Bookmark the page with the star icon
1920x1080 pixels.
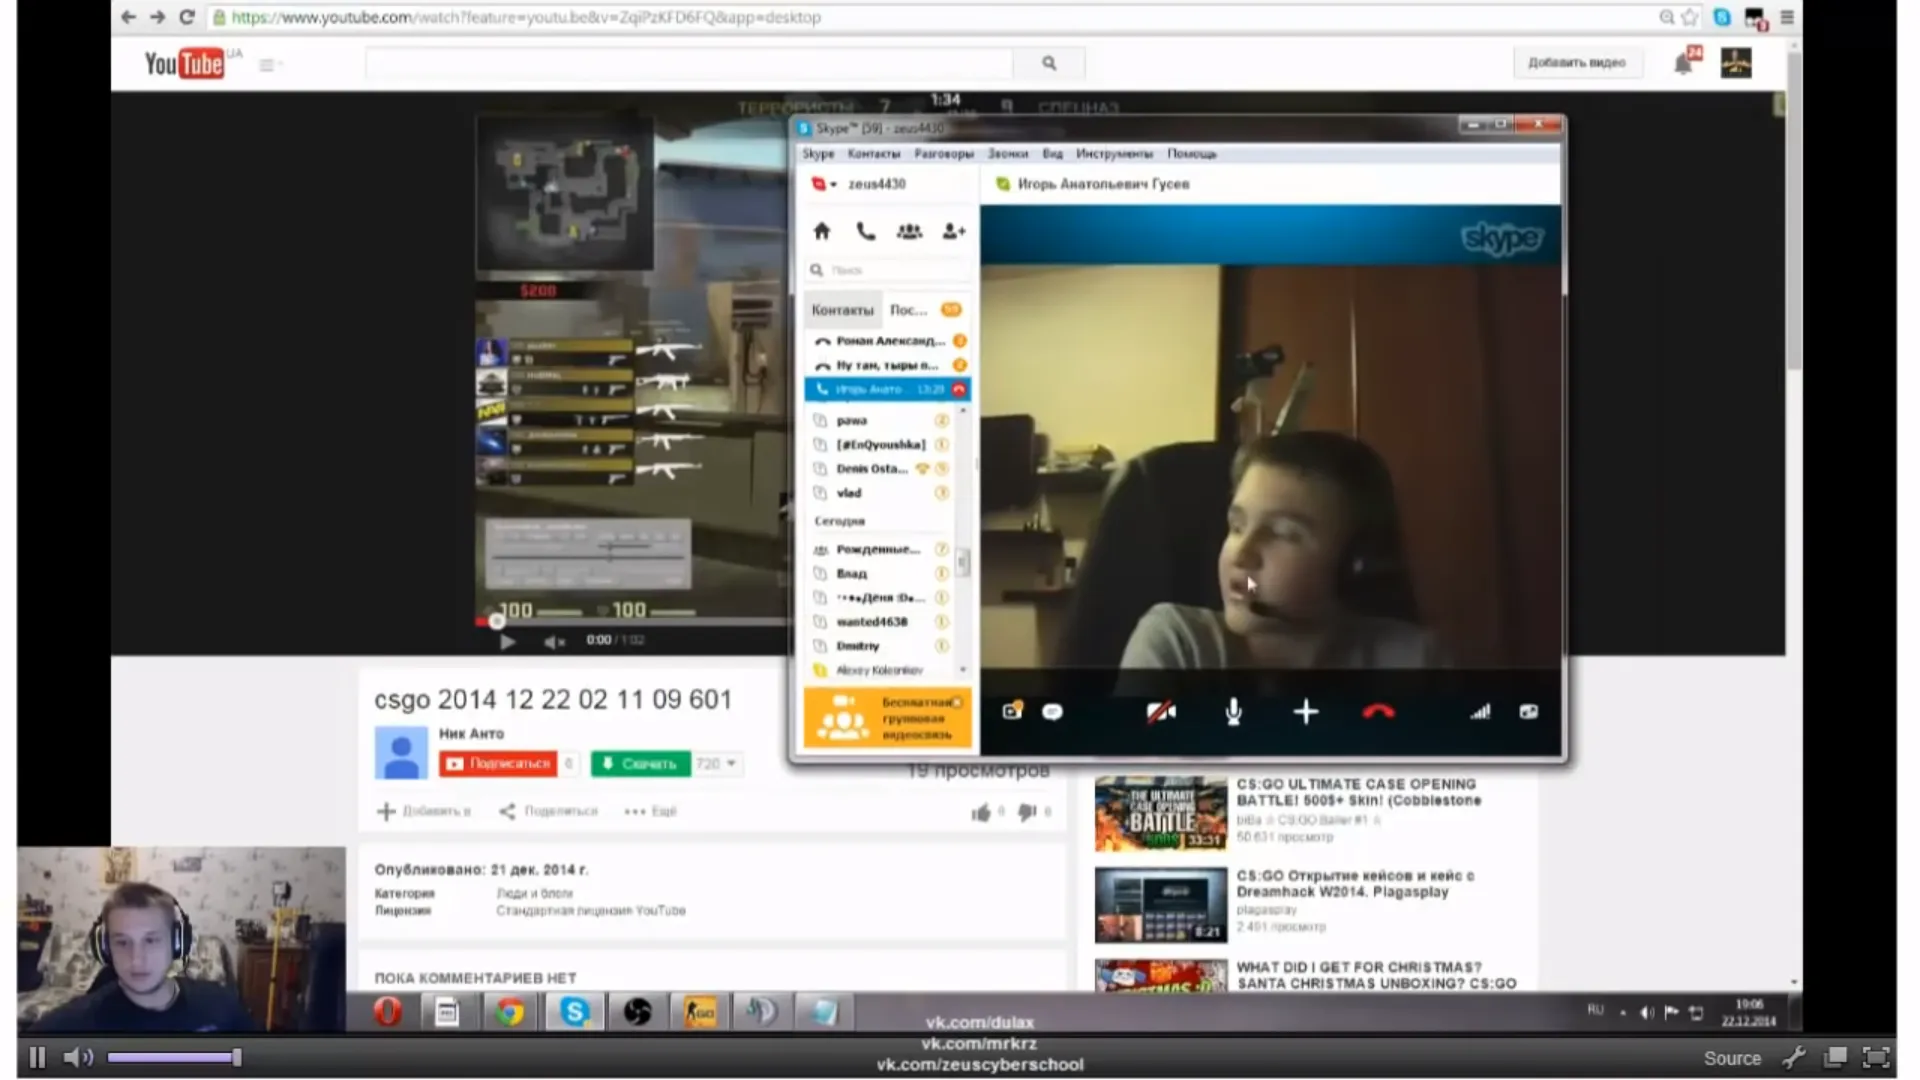(1690, 17)
